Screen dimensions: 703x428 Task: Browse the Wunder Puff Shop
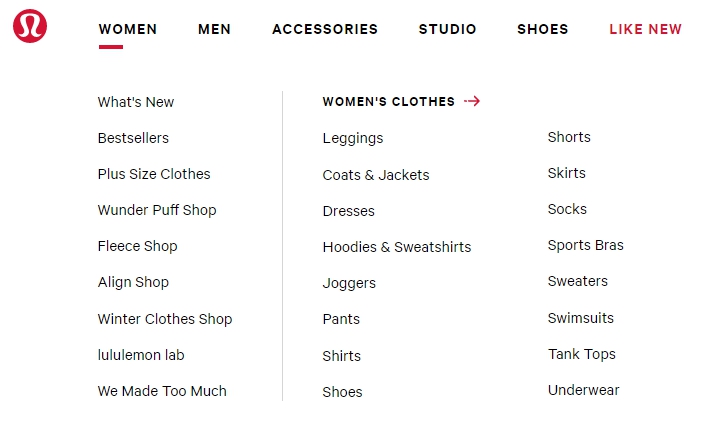[157, 210]
